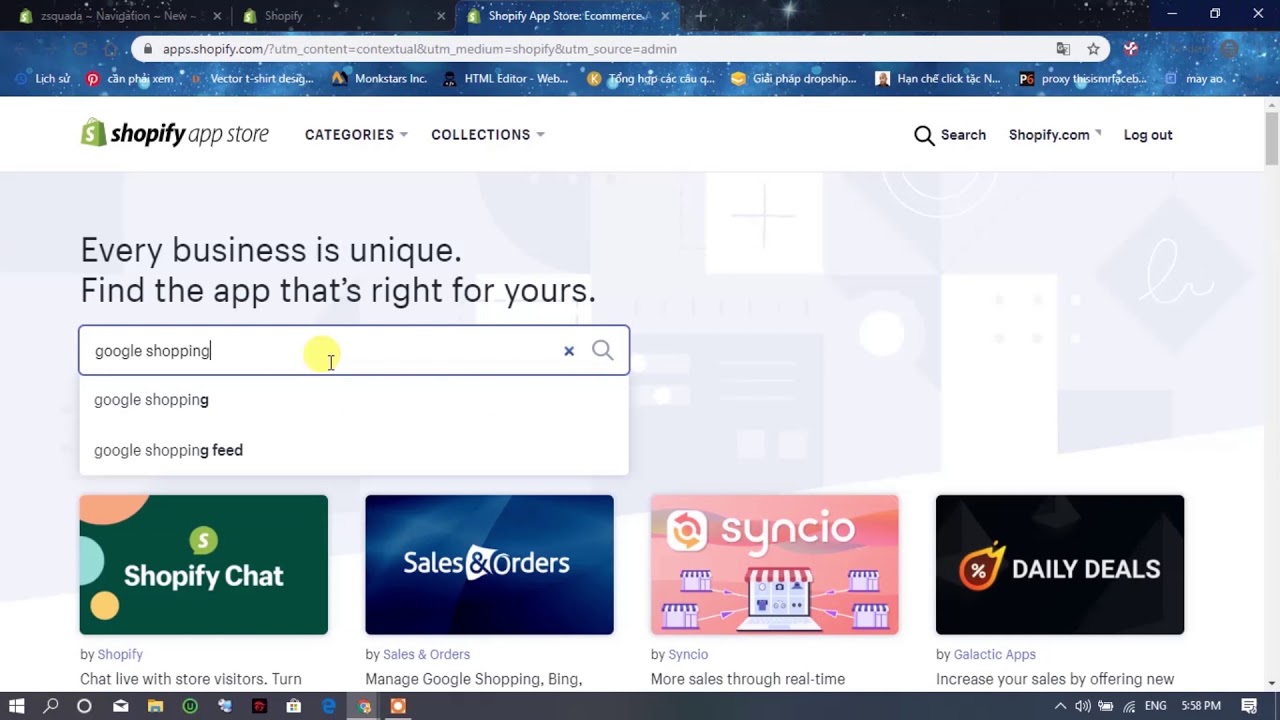Screen dimensions: 1280x720
Task: Submit search with the magnifier icon
Action: [x=603, y=350]
